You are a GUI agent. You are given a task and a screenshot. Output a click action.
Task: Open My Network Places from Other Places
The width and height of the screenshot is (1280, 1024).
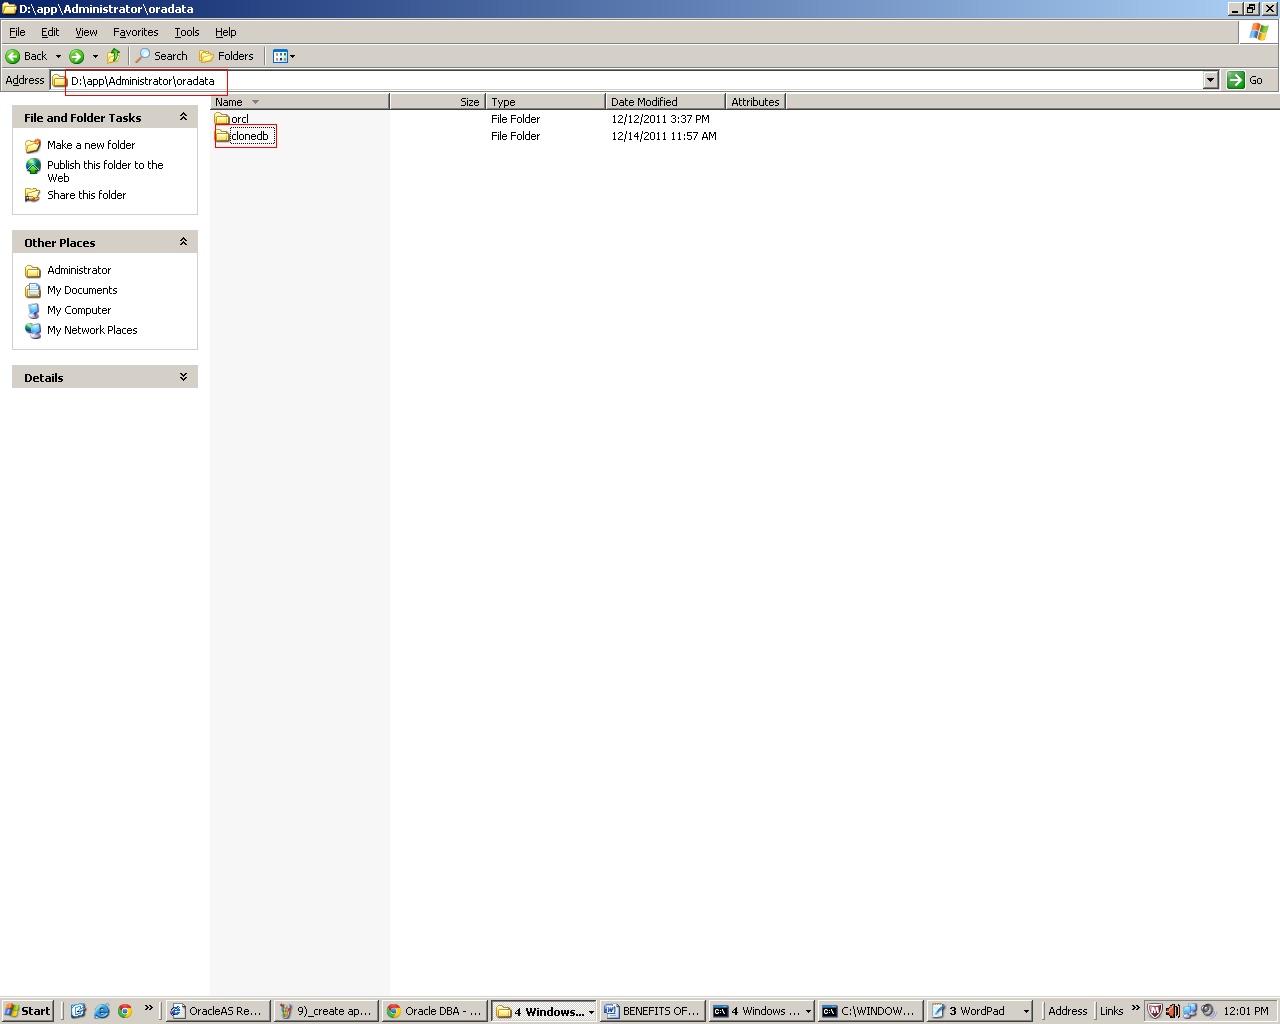(x=92, y=330)
